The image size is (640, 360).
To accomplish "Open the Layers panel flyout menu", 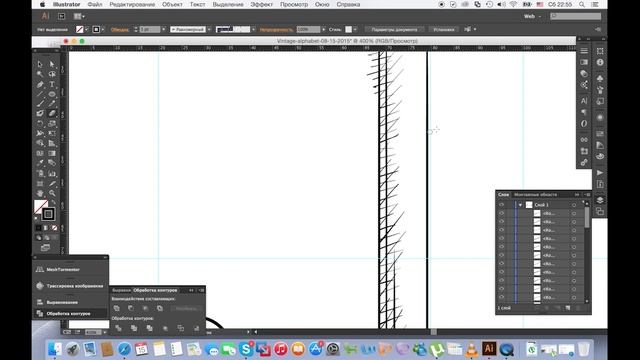I will coord(587,195).
